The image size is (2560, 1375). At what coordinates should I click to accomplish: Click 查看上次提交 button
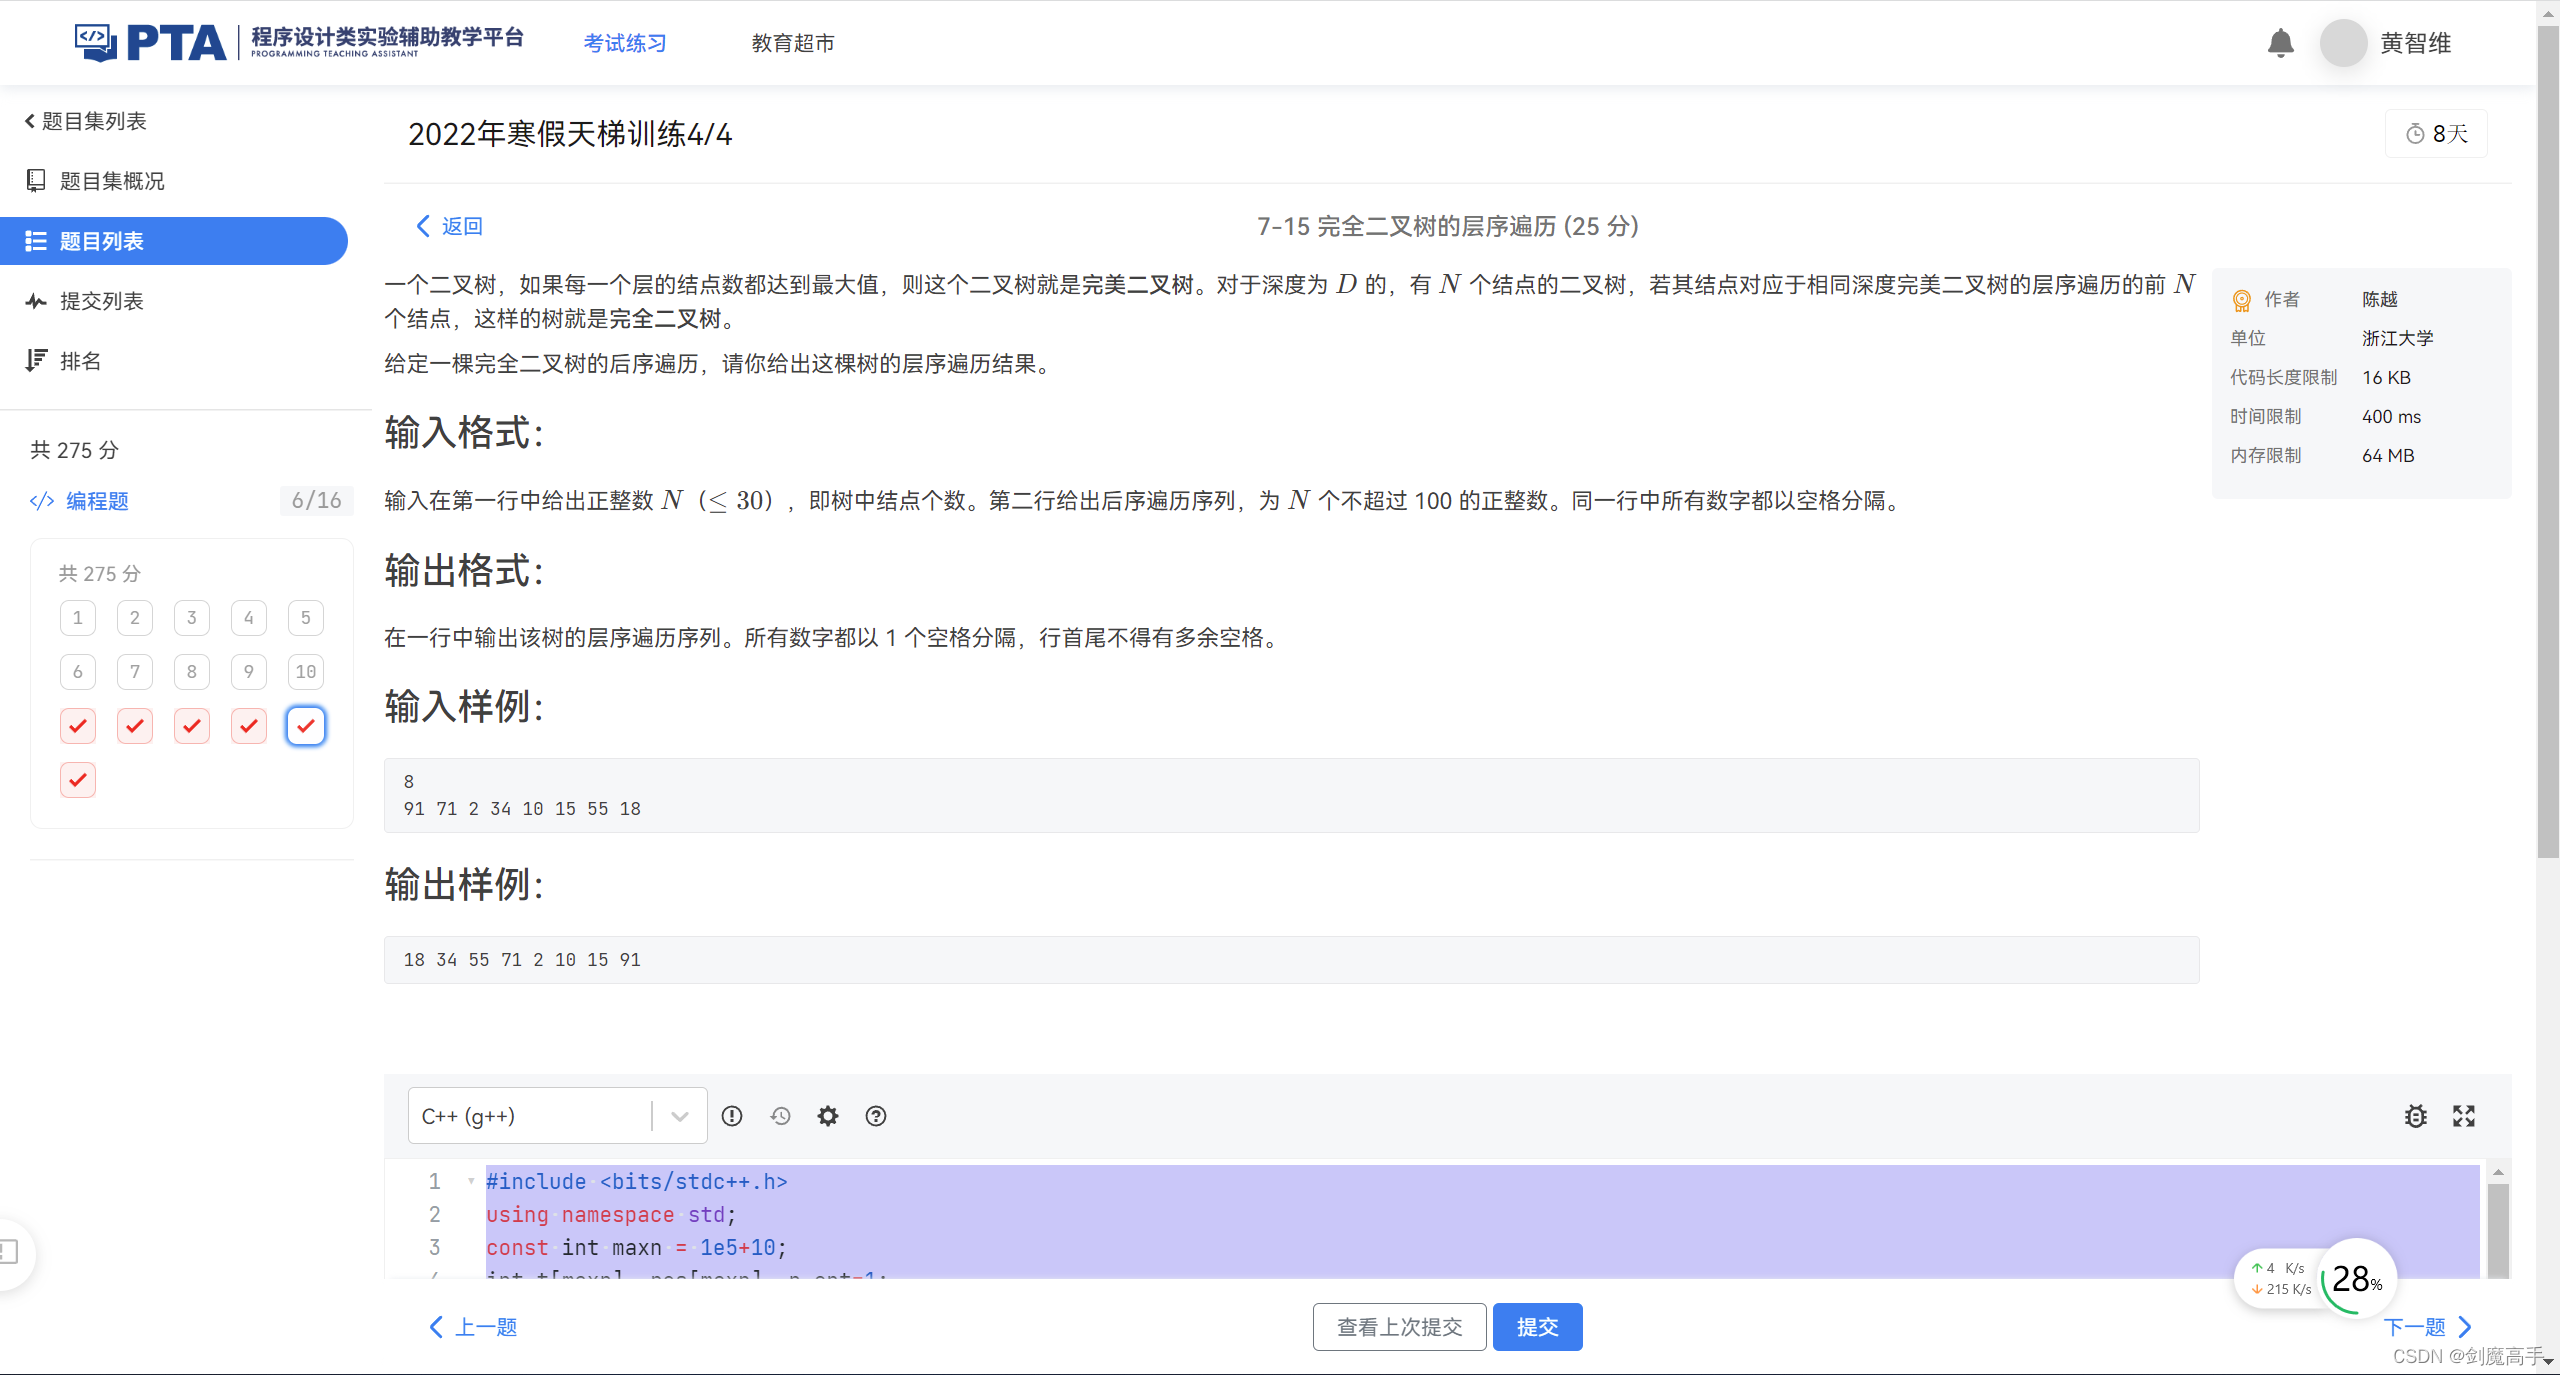coord(1399,1327)
